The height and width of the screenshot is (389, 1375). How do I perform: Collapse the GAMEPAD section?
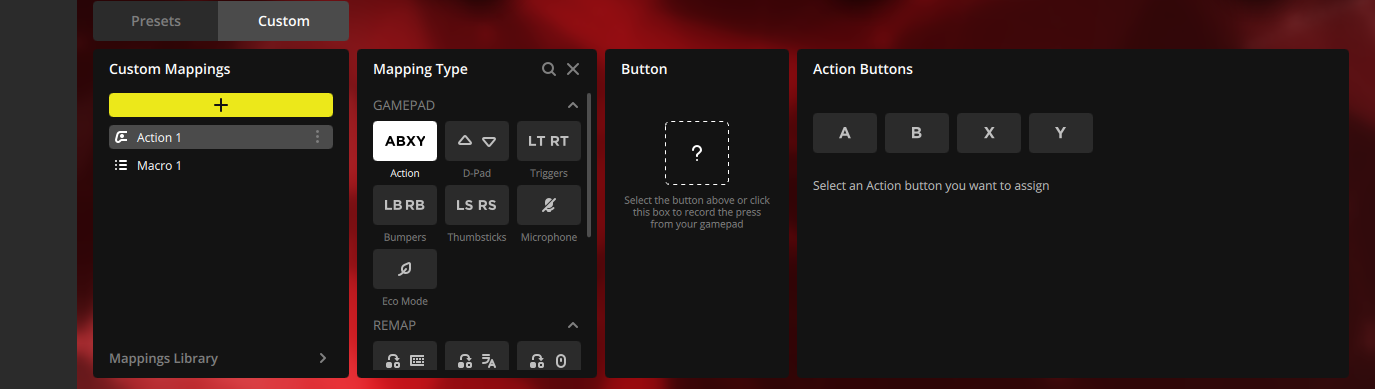coord(573,105)
